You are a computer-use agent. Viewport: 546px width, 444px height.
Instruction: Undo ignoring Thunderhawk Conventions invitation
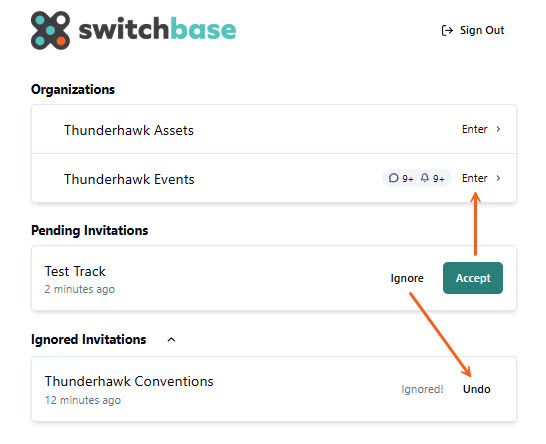(x=476, y=389)
